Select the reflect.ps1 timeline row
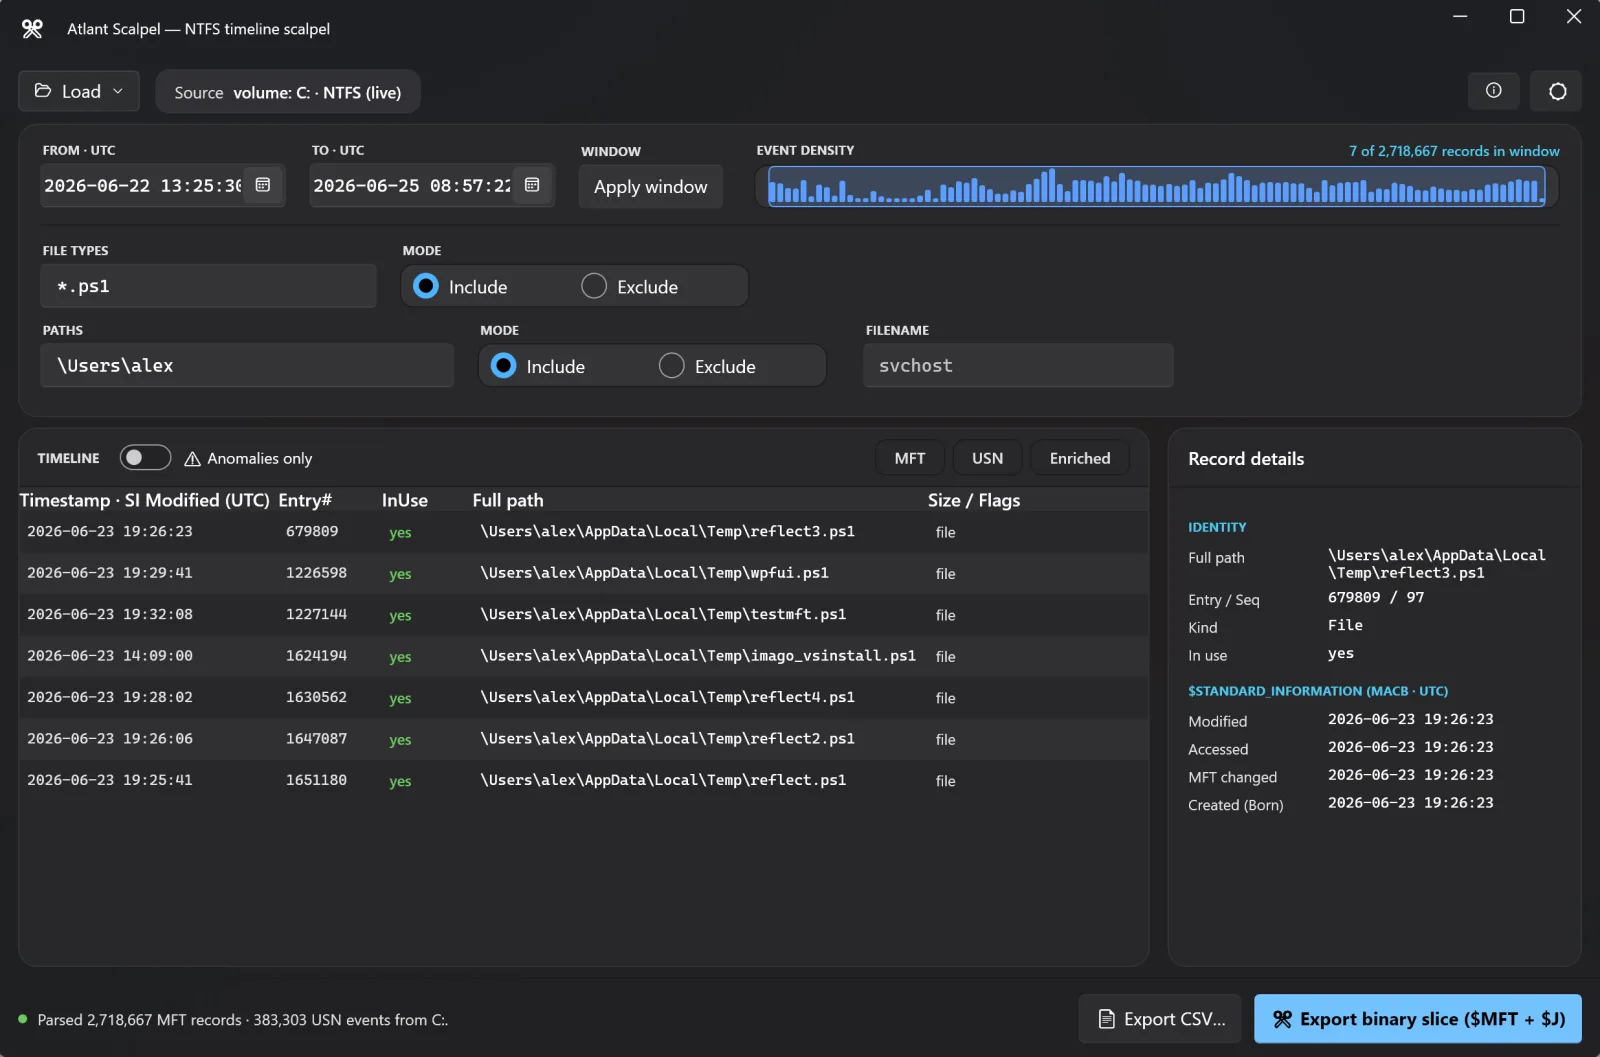Screen dimensions: 1600x1057 point(583,780)
